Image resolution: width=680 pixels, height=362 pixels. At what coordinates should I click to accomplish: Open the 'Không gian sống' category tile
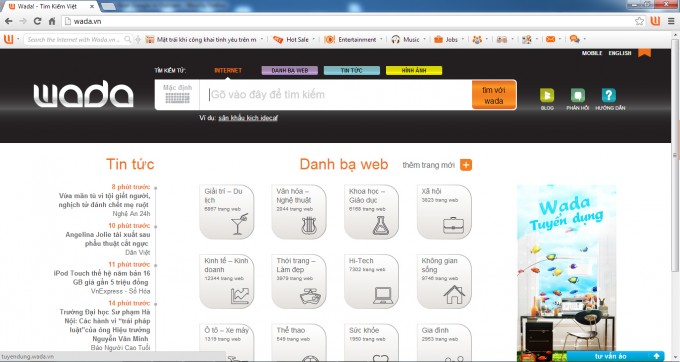pos(444,281)
